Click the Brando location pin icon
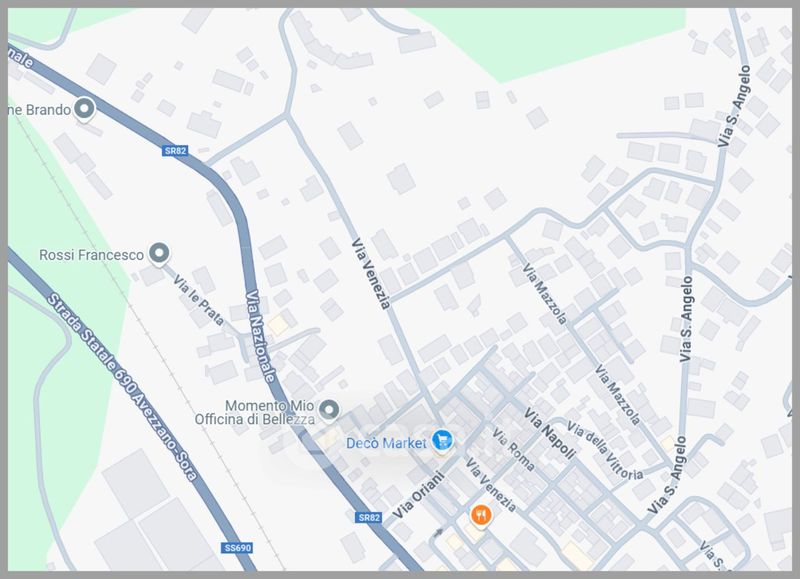Viewport: 800px width, 579px height. tap(84, 109)
